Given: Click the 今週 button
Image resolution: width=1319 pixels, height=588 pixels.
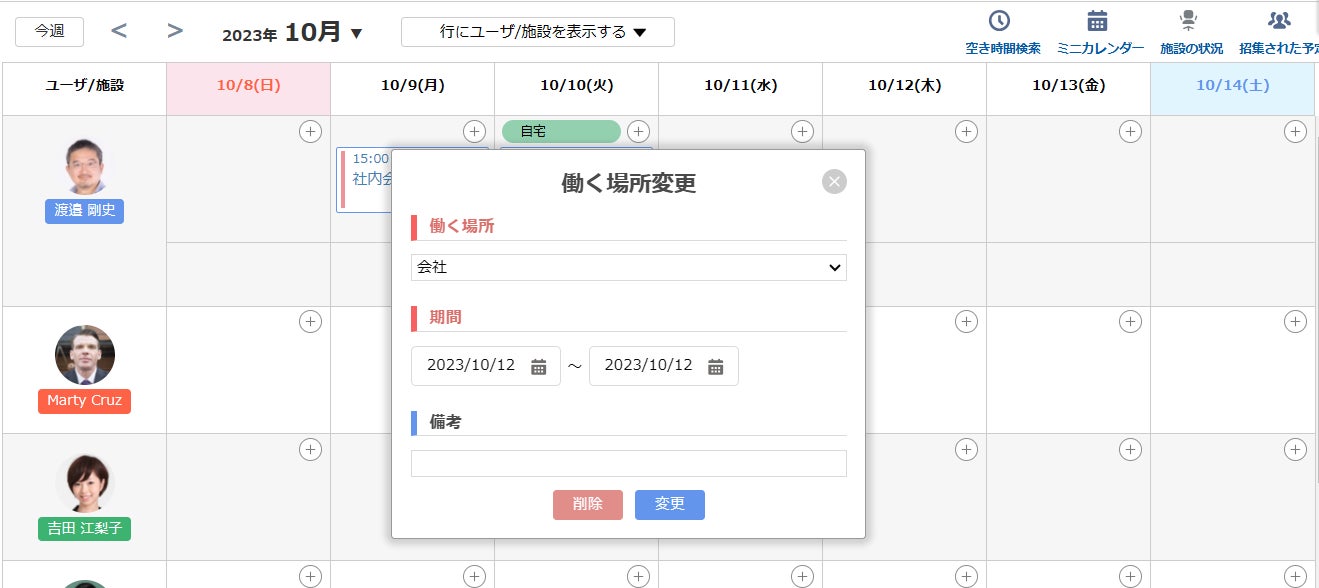Looking at the screenshot, I should coord(49,32).
